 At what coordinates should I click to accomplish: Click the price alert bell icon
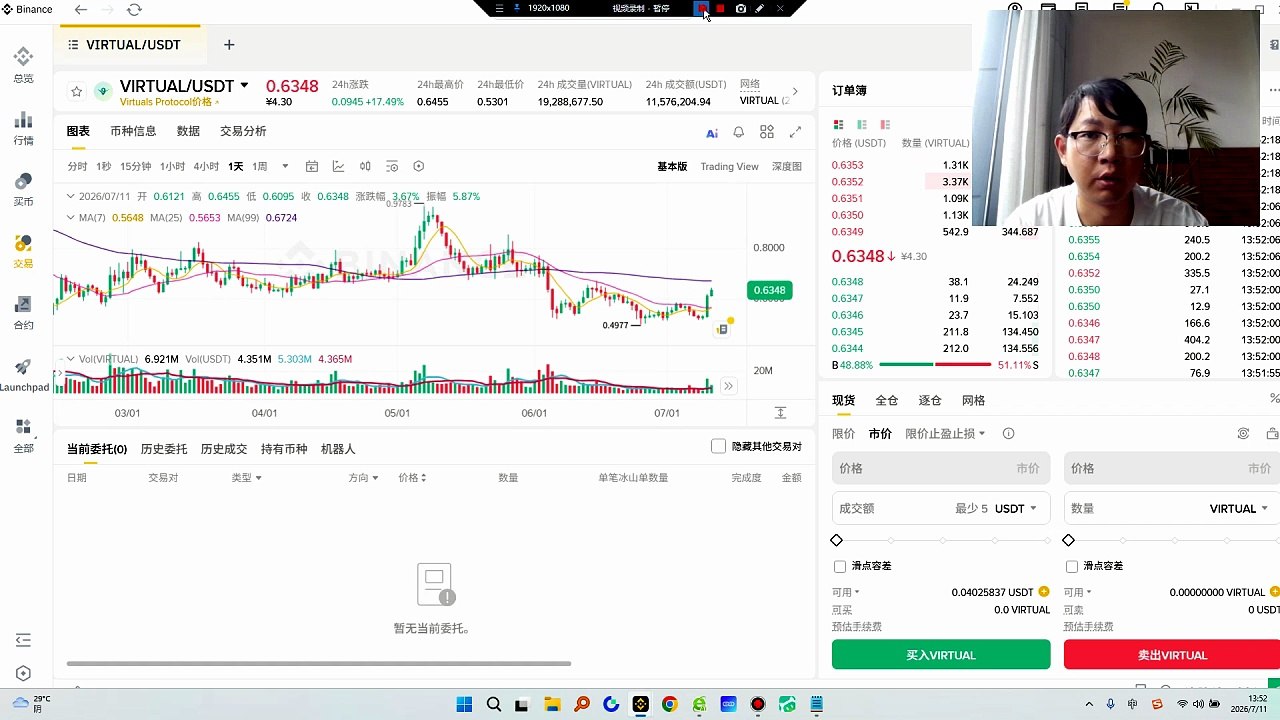[x=739, y=132]
